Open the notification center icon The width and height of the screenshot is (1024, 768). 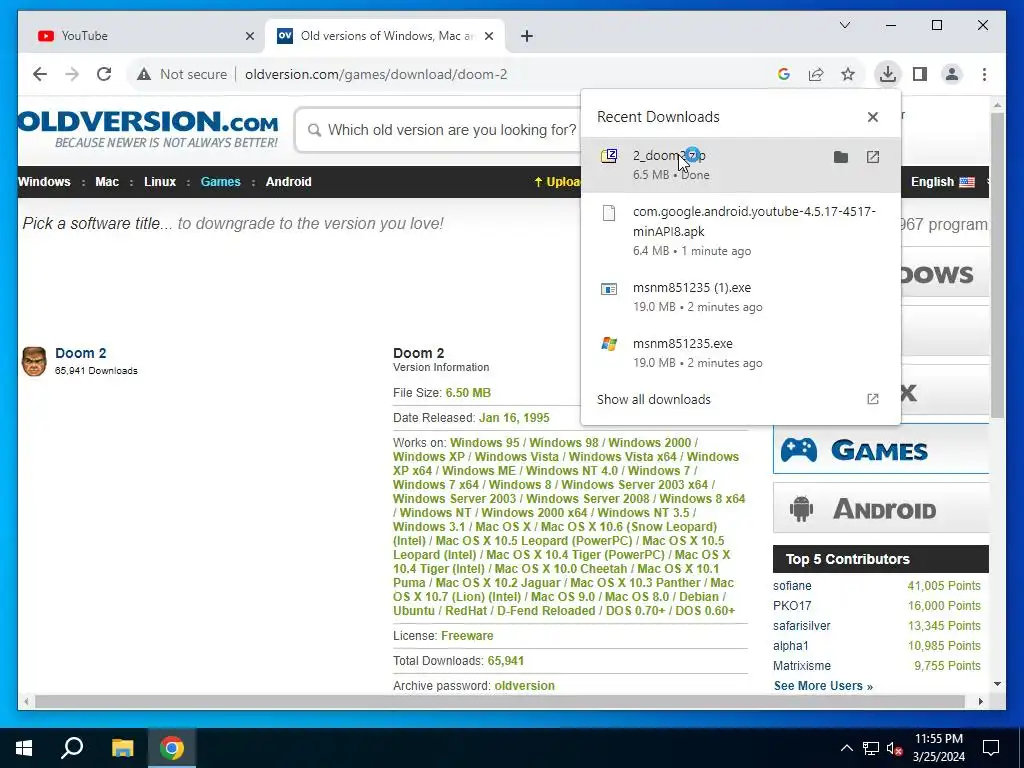[x=991, y=748]
